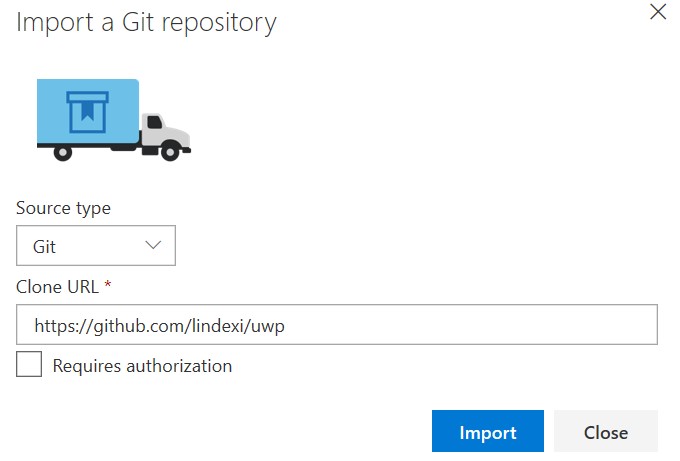The width and height of the screenshot is (680, 461).
Task: Click the red required asterisk by Clone URL
Action: click(x=108, y=284)
